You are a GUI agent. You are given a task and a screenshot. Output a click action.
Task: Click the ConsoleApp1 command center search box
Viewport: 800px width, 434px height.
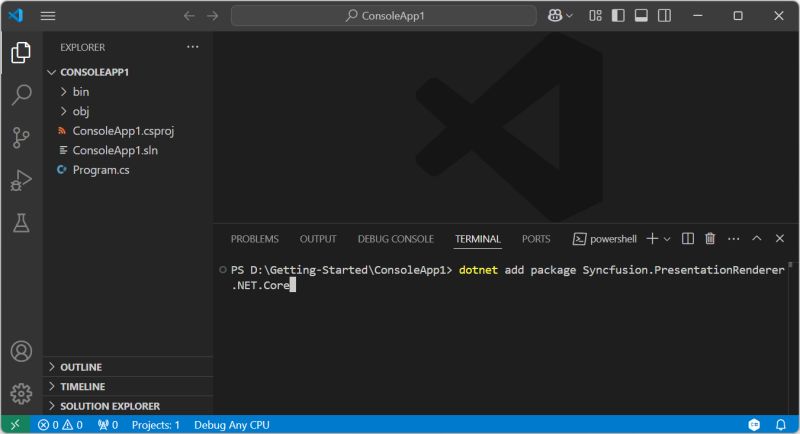384,16
